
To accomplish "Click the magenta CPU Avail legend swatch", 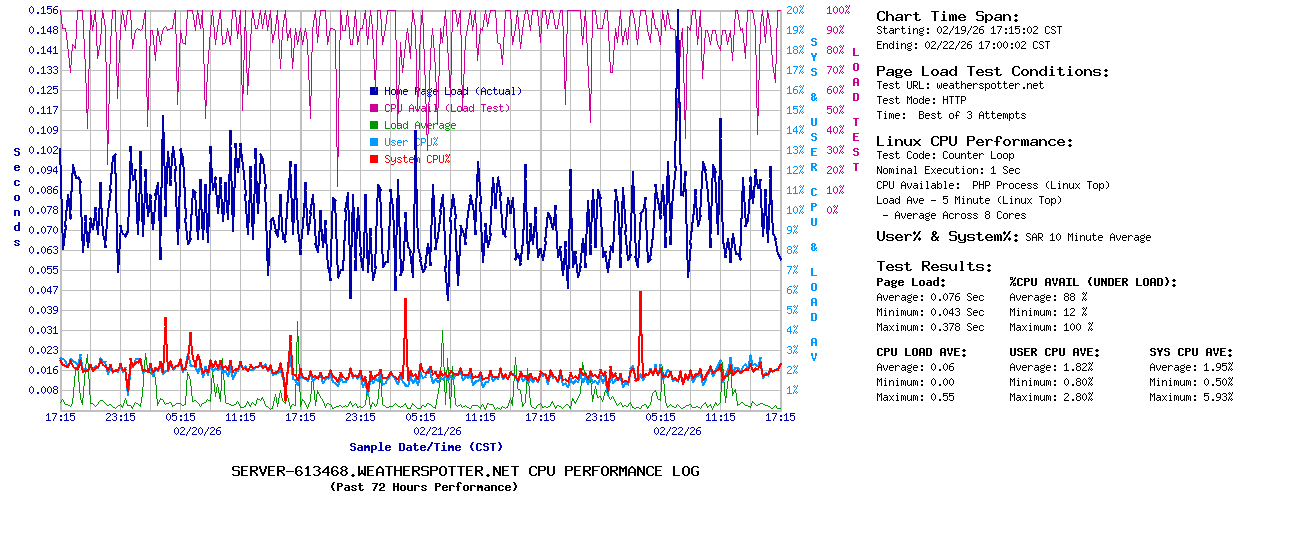I will 374,108.
